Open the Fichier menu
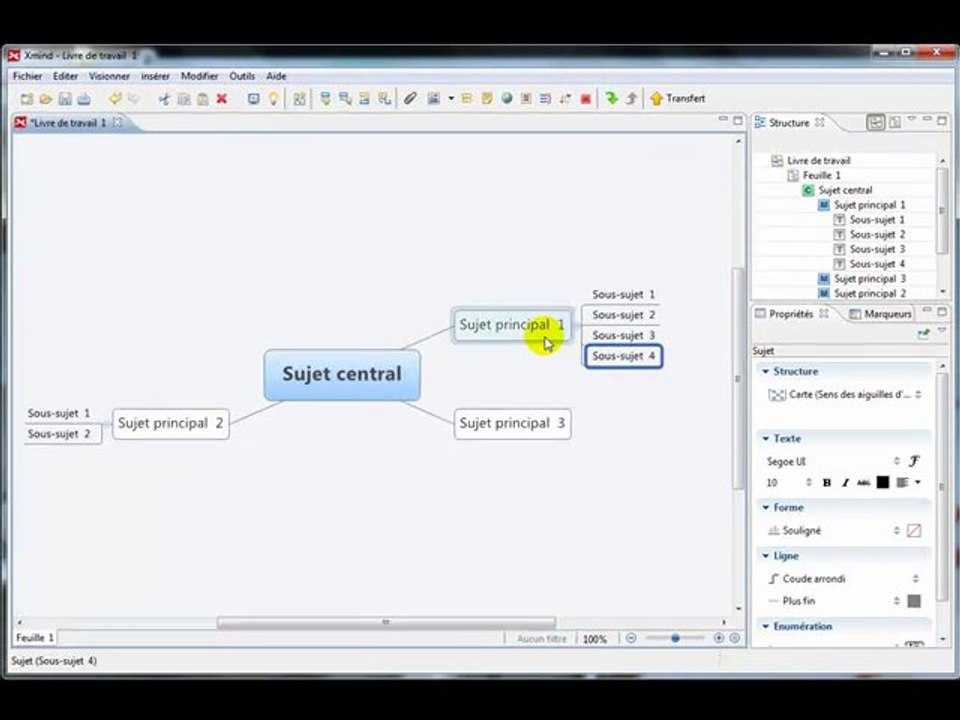Viewport: 960px width, 720px height. 28,76
